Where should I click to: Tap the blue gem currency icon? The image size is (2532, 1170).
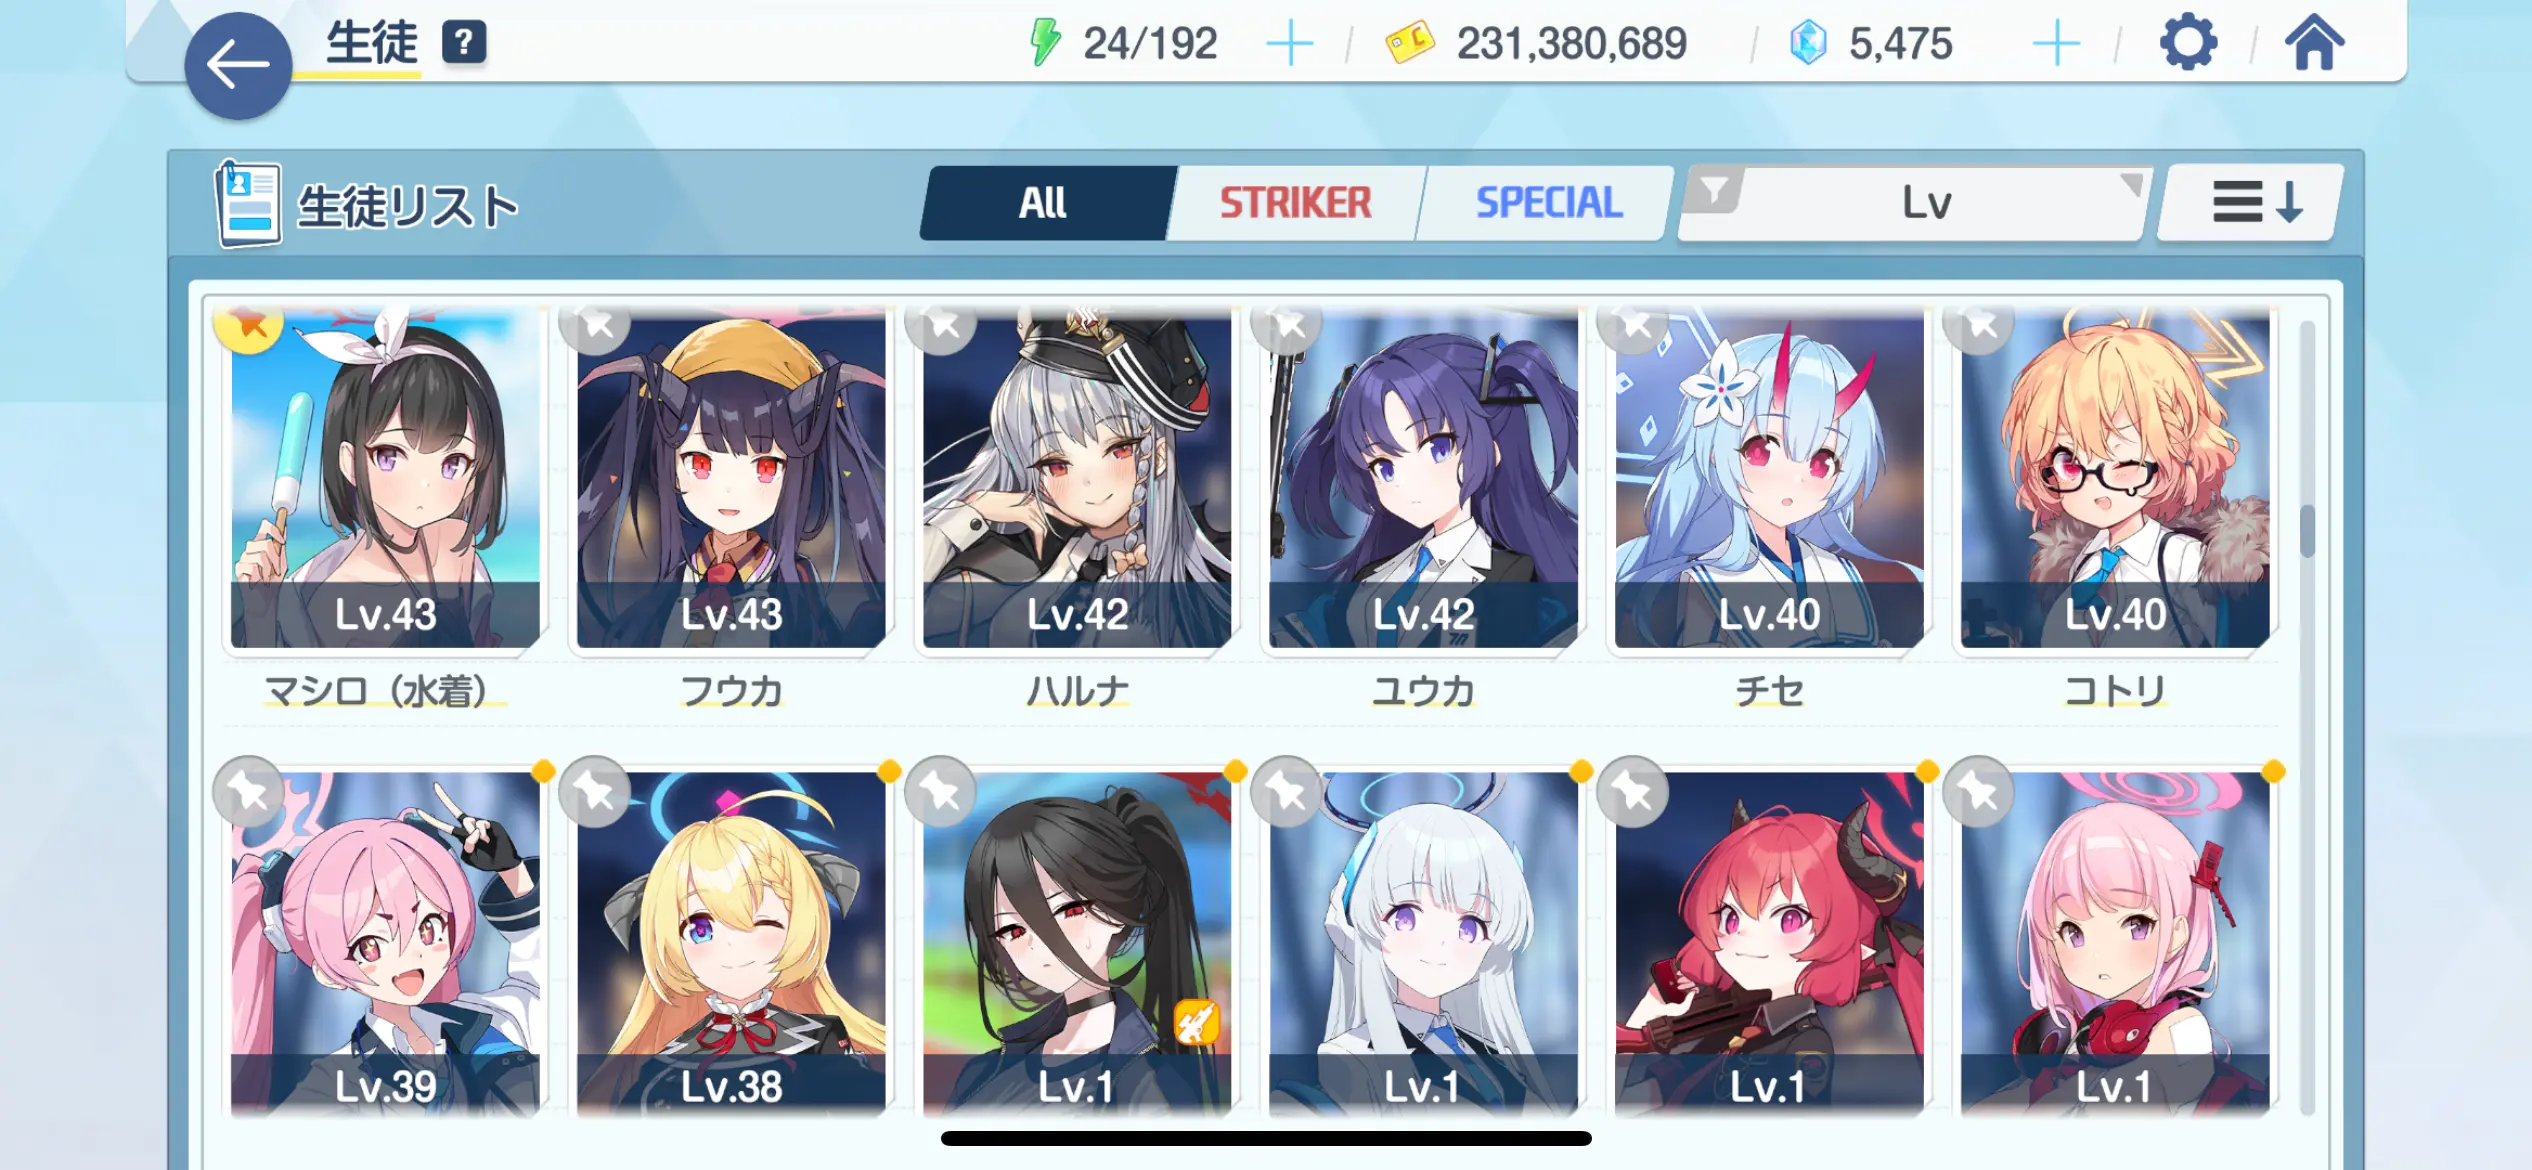click(1807, 43)
